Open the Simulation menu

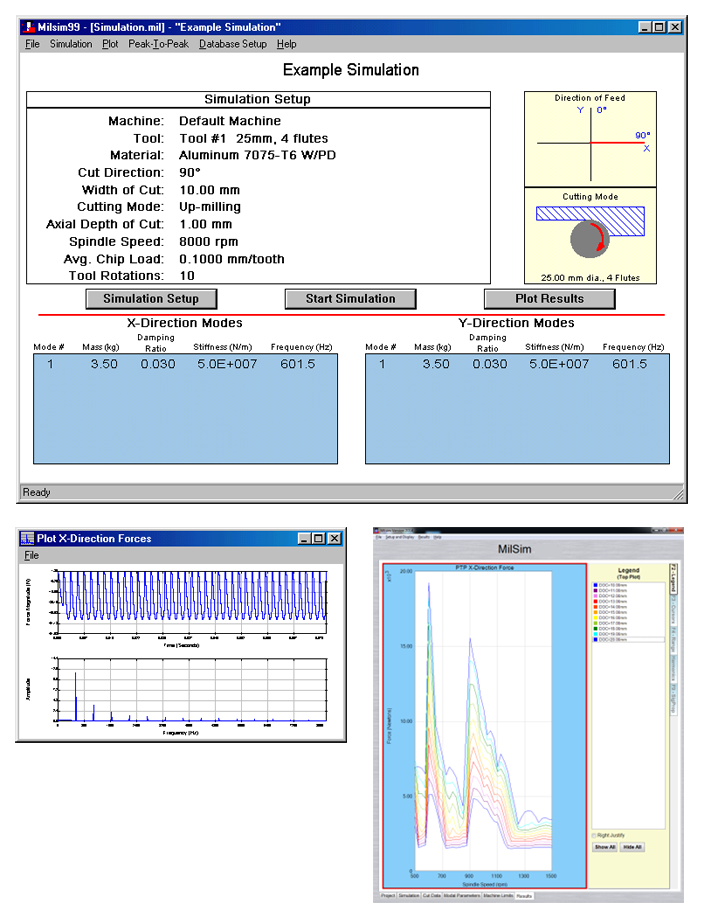pos(71,44)
